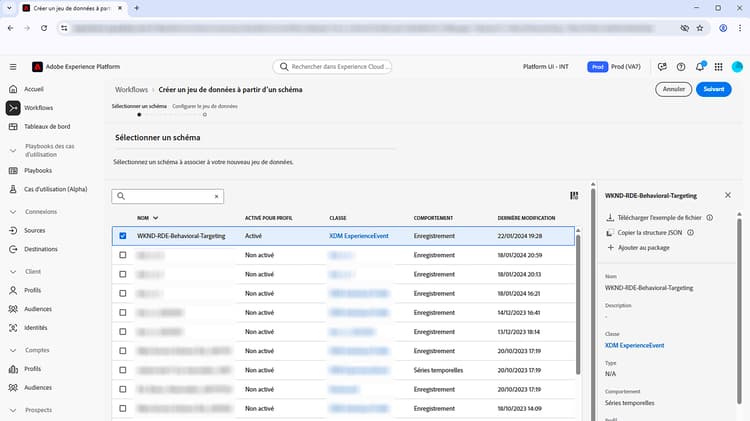Viewport: 750px width, 421px height.
Task: Collapse Playbooks des cas d'utilisation section
Action: click(13, 150)
